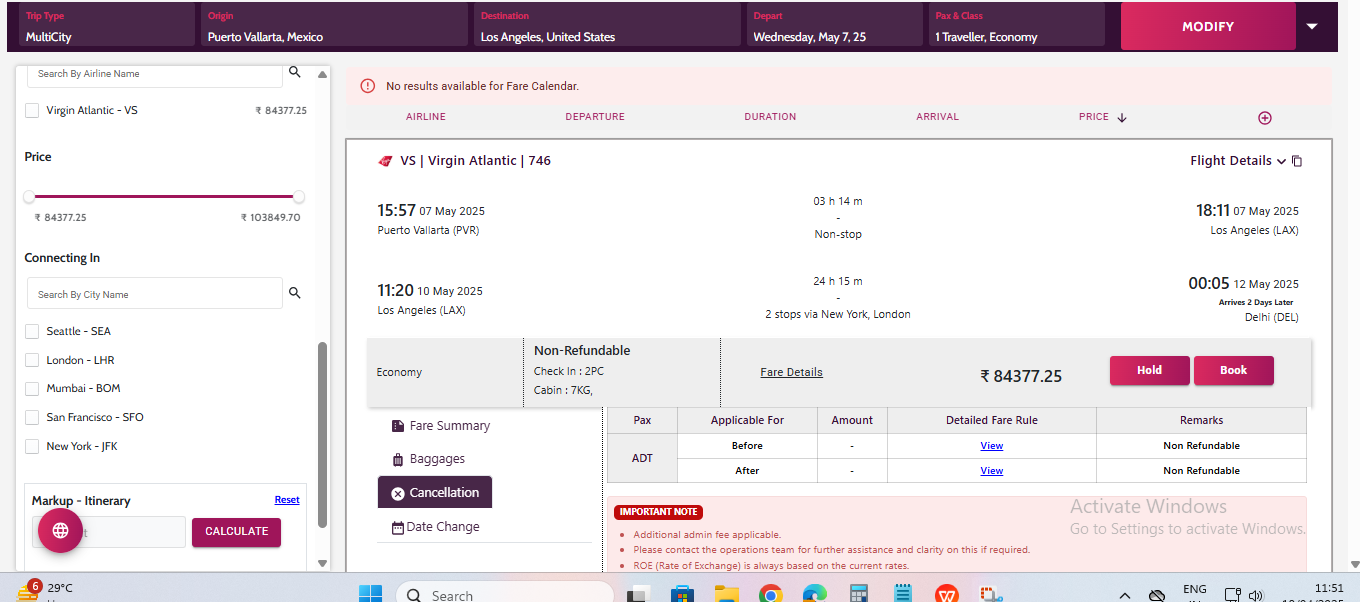This screenshot has width=1360, height=602.
Task: Collapse the Flight Details chevron
Action: (1281, 161)
